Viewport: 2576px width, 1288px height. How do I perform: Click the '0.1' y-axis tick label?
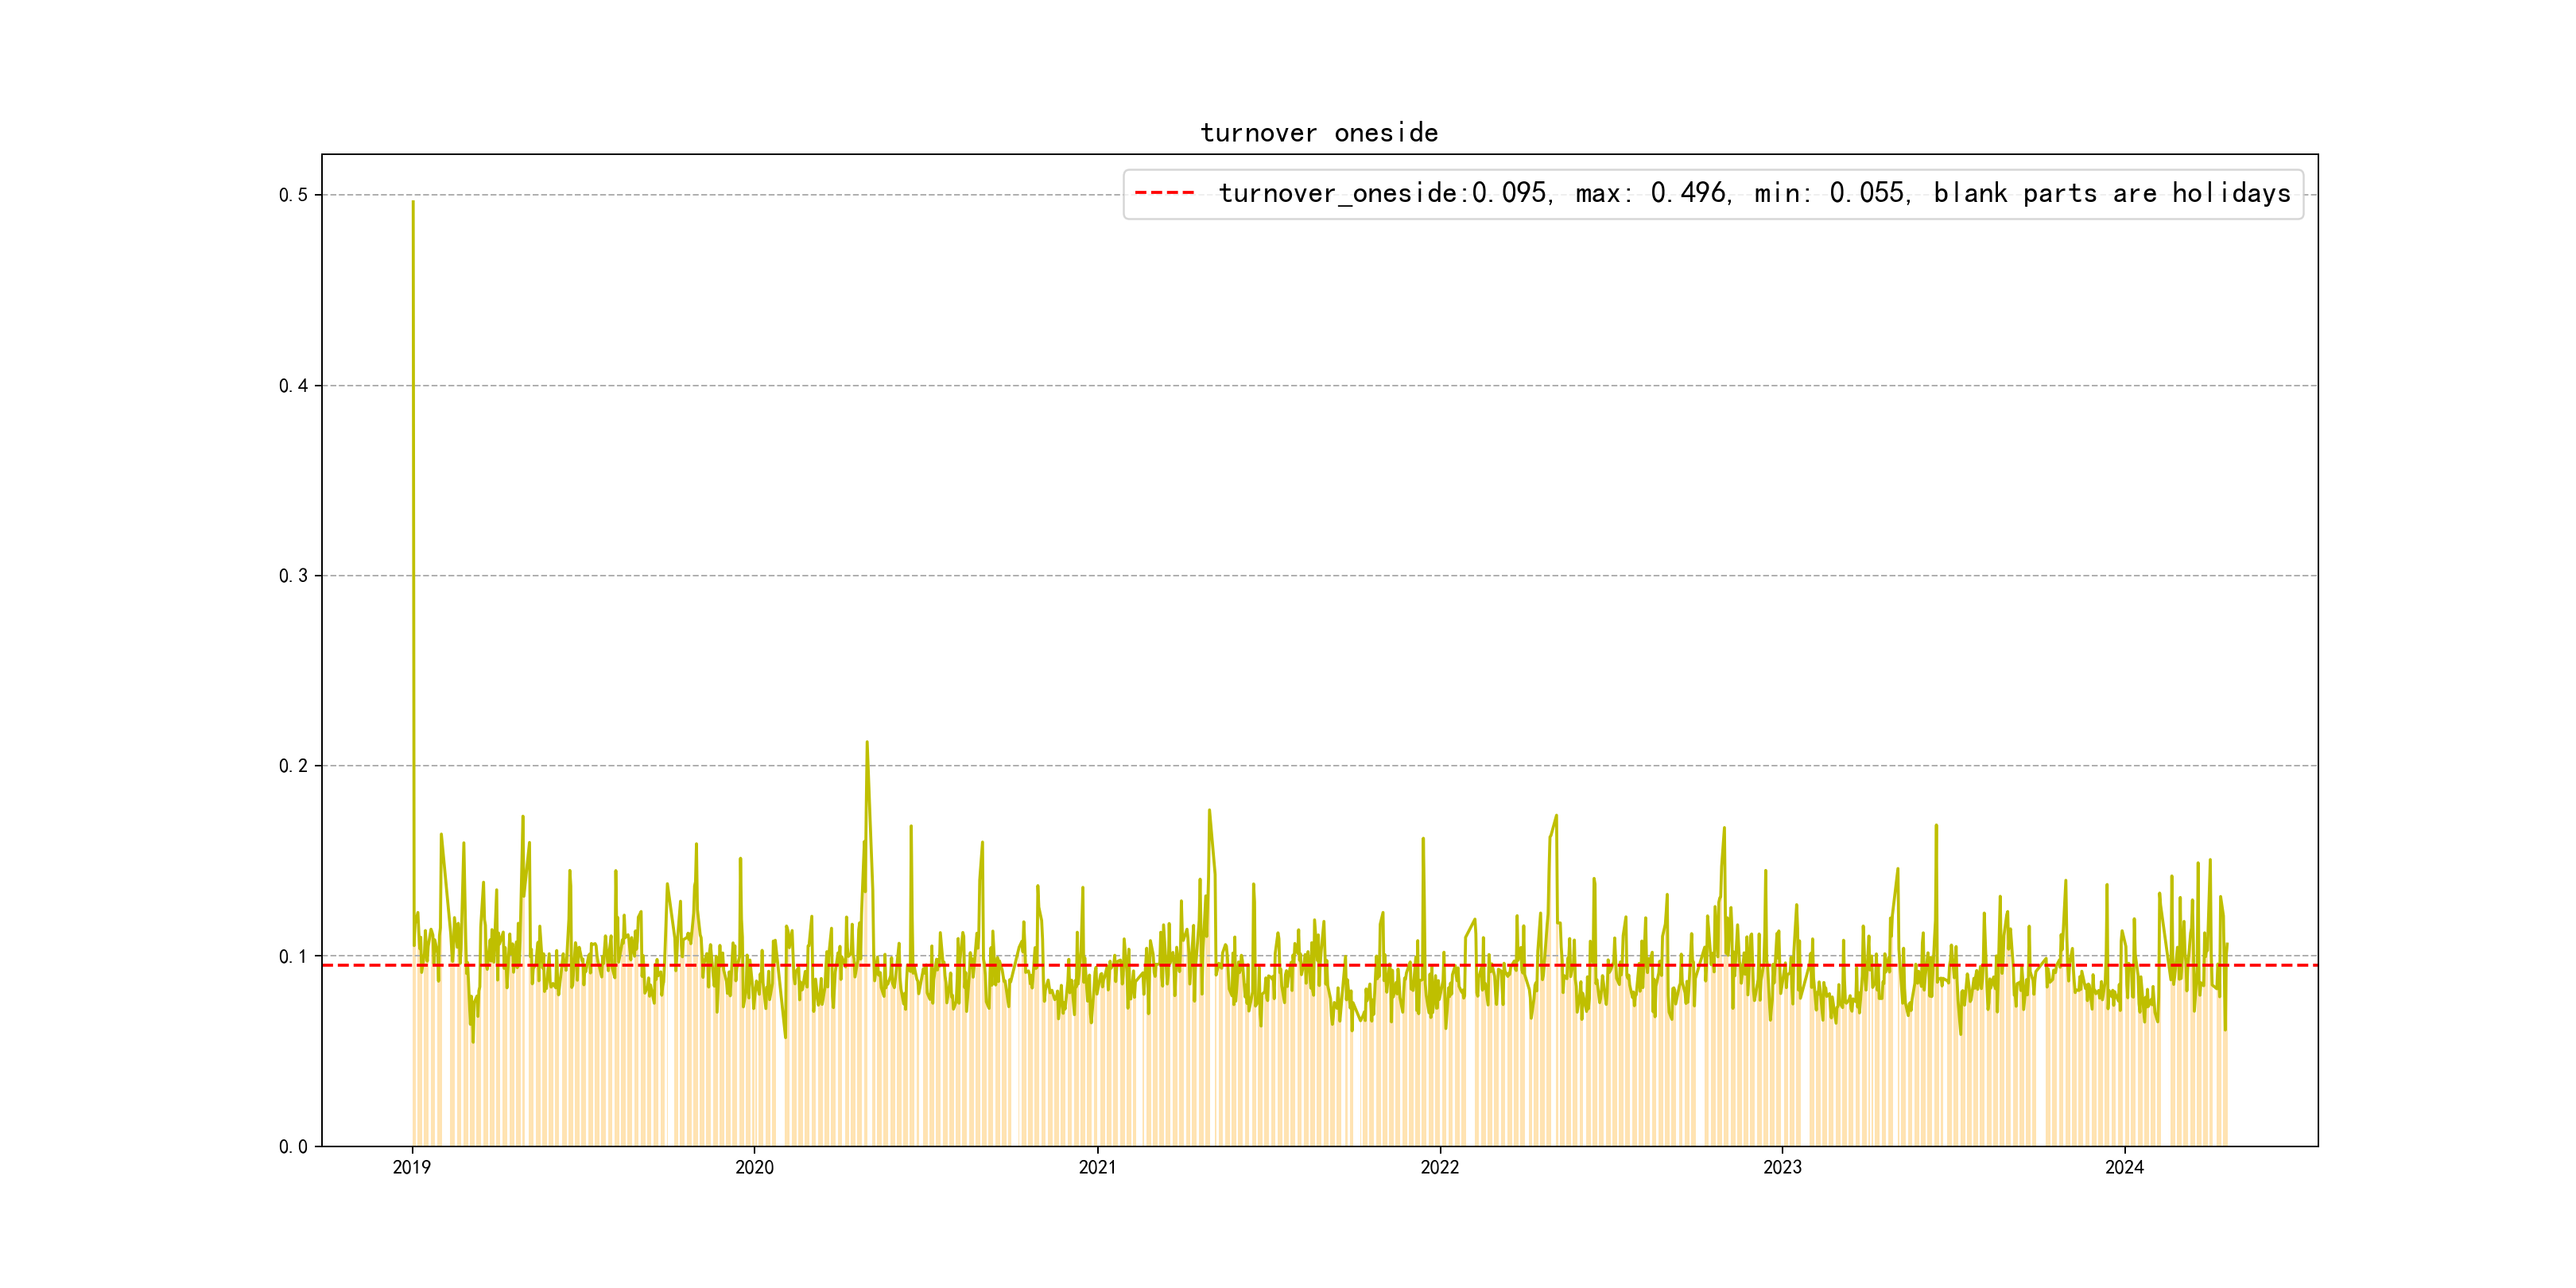[x=293, y=956]
